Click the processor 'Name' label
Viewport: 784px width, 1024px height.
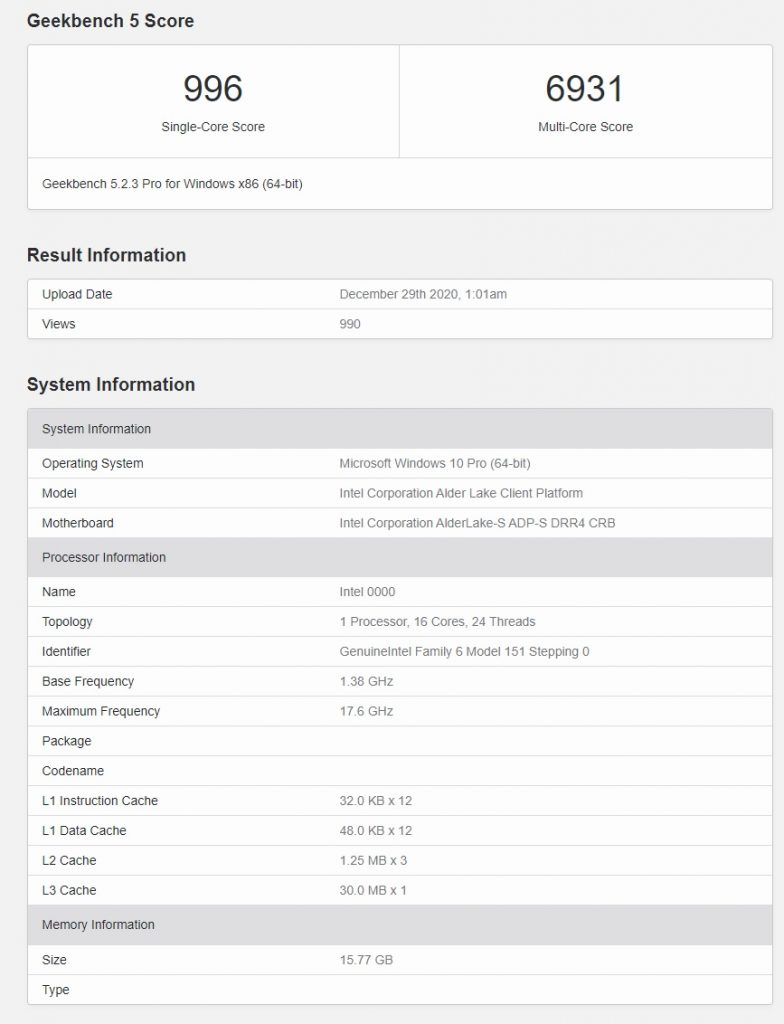tap(59, 592)
